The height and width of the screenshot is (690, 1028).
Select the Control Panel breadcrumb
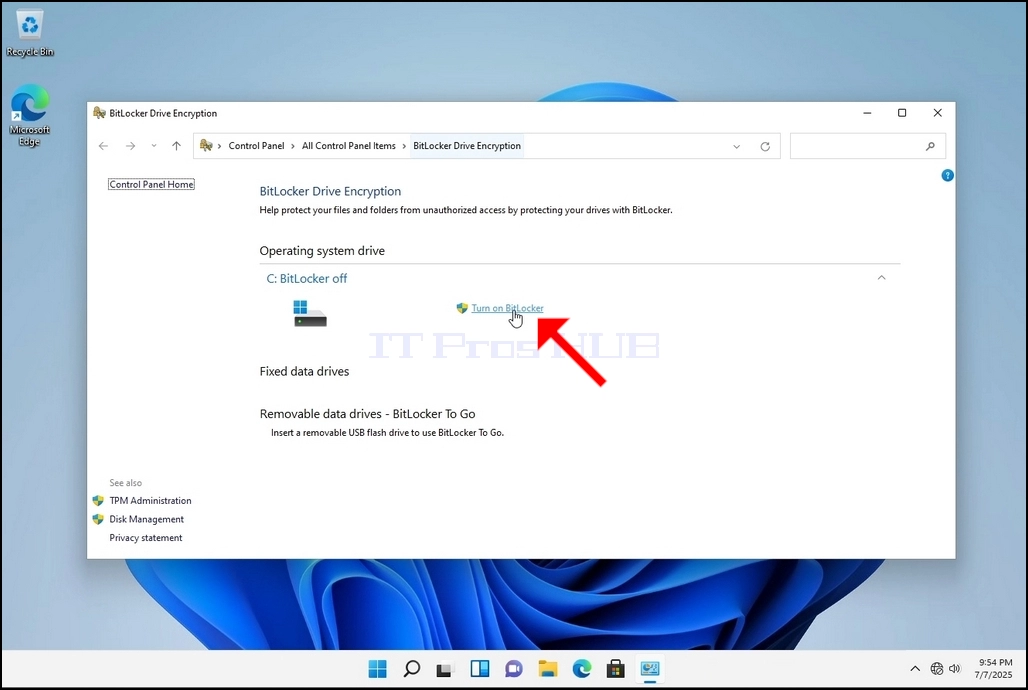coord(256,146)
